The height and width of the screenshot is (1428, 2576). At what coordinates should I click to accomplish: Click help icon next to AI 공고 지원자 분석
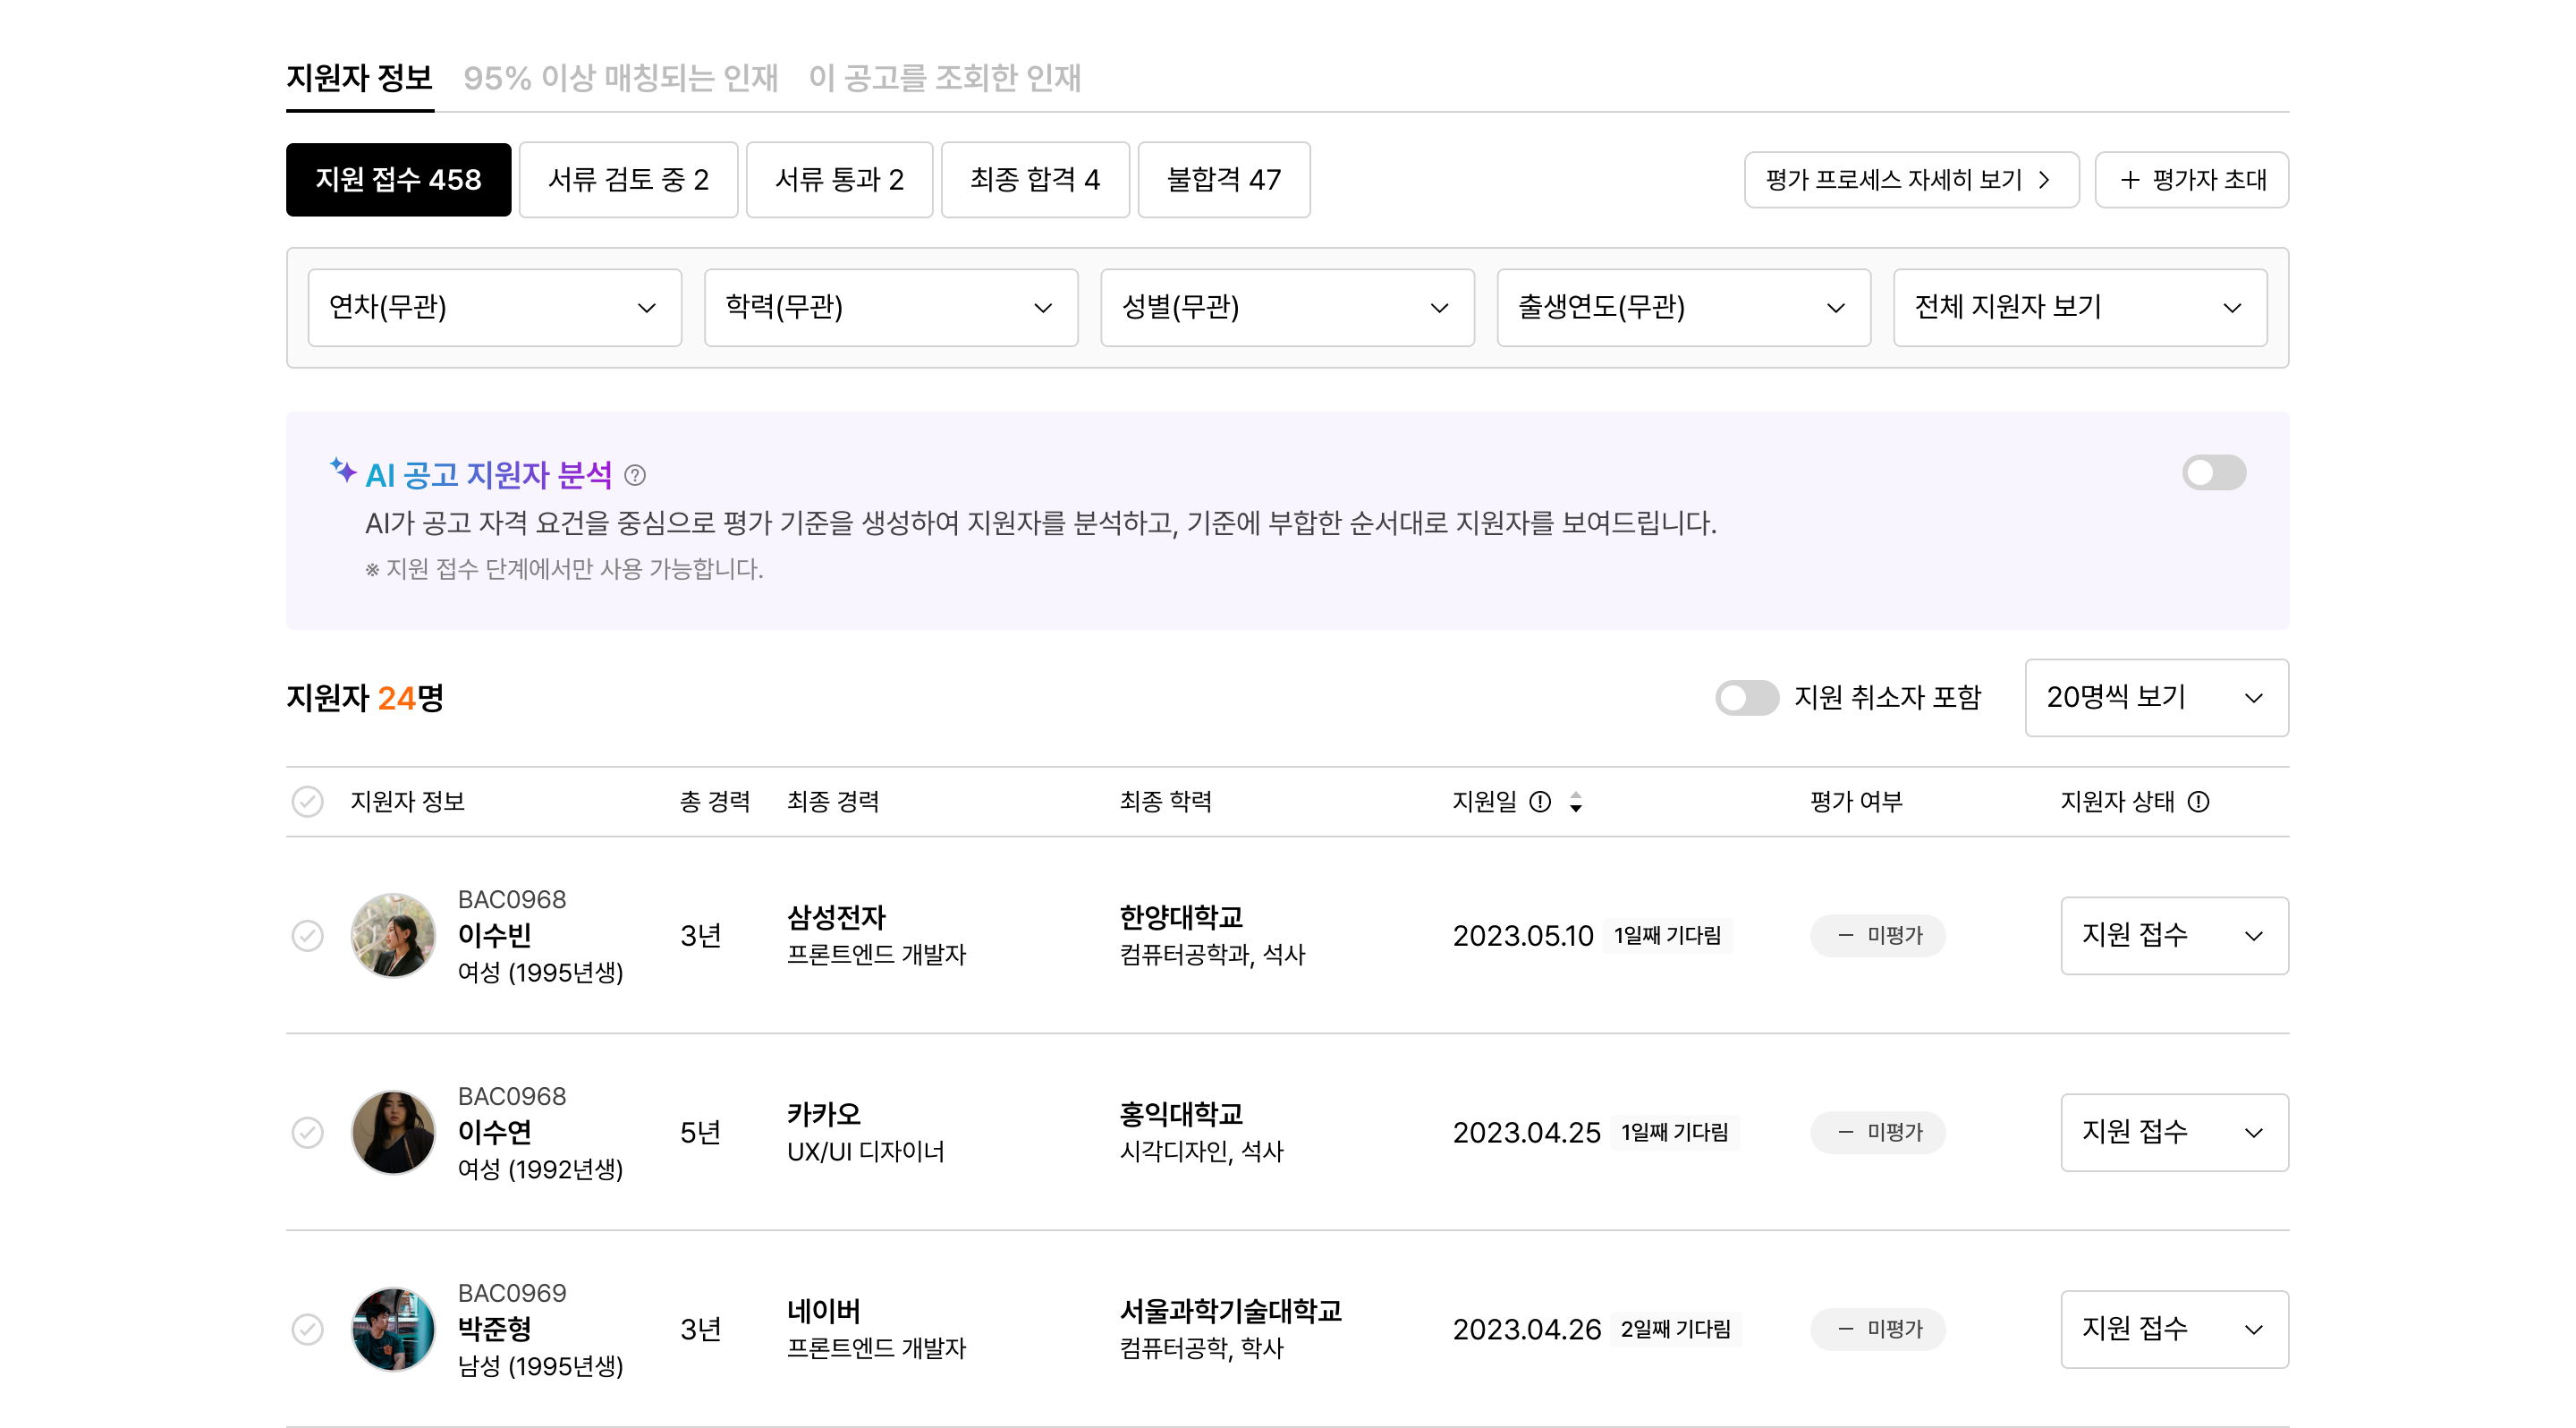pyautogui.click(x=634, y=475)
